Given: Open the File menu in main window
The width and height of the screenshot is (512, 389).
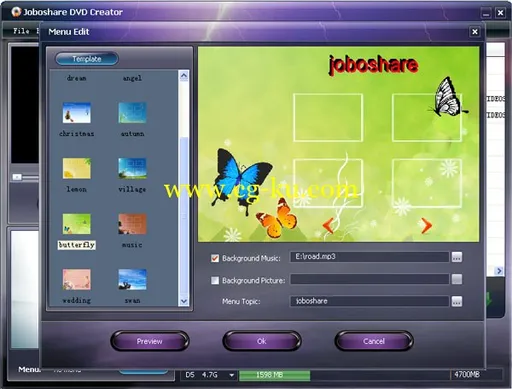Looking at the screenshot, I should (21, 31).
